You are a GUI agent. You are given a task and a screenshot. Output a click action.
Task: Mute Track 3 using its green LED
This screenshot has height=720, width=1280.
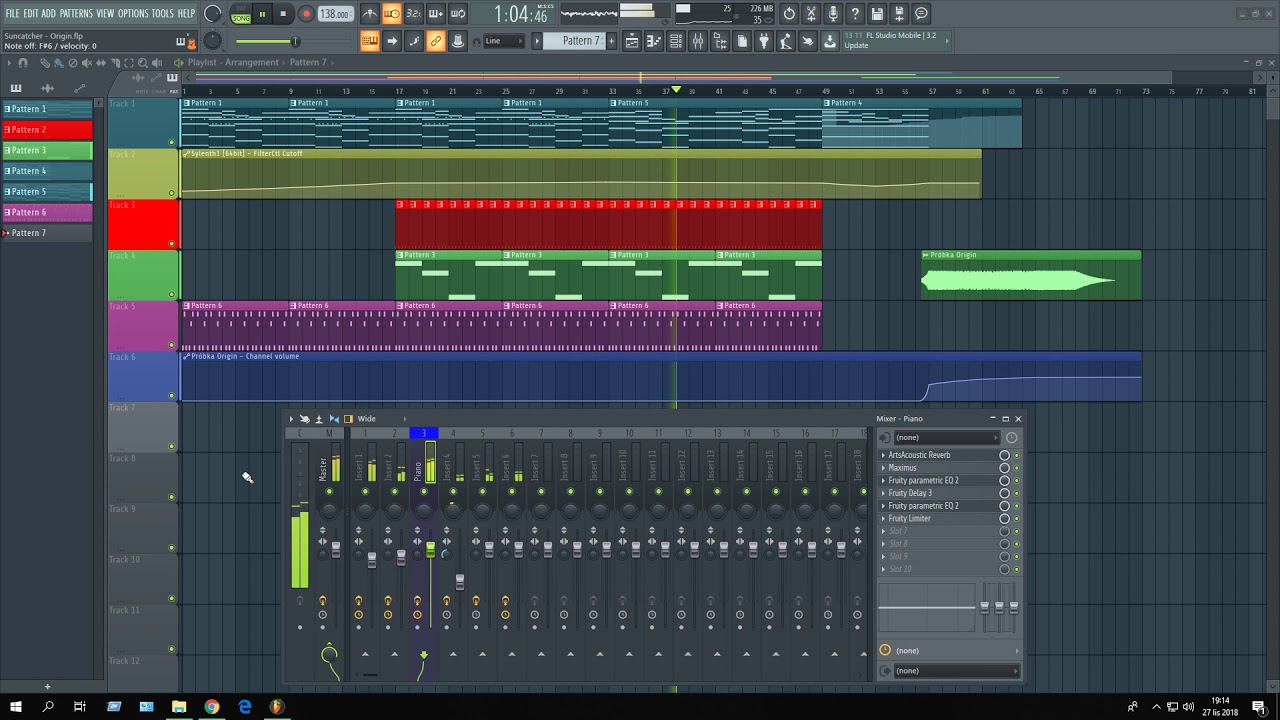click(172, 243)
